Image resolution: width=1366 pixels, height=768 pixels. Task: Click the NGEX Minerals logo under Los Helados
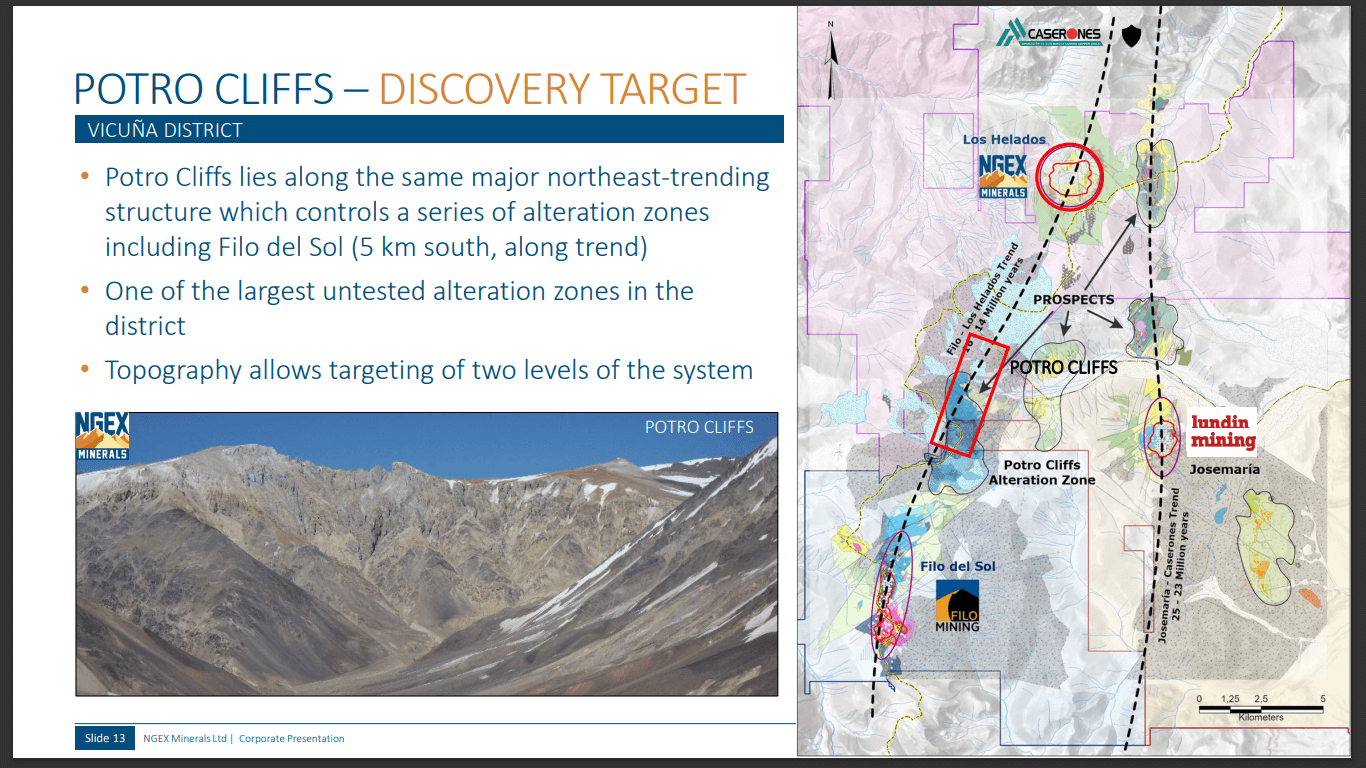click(1003, 174)
